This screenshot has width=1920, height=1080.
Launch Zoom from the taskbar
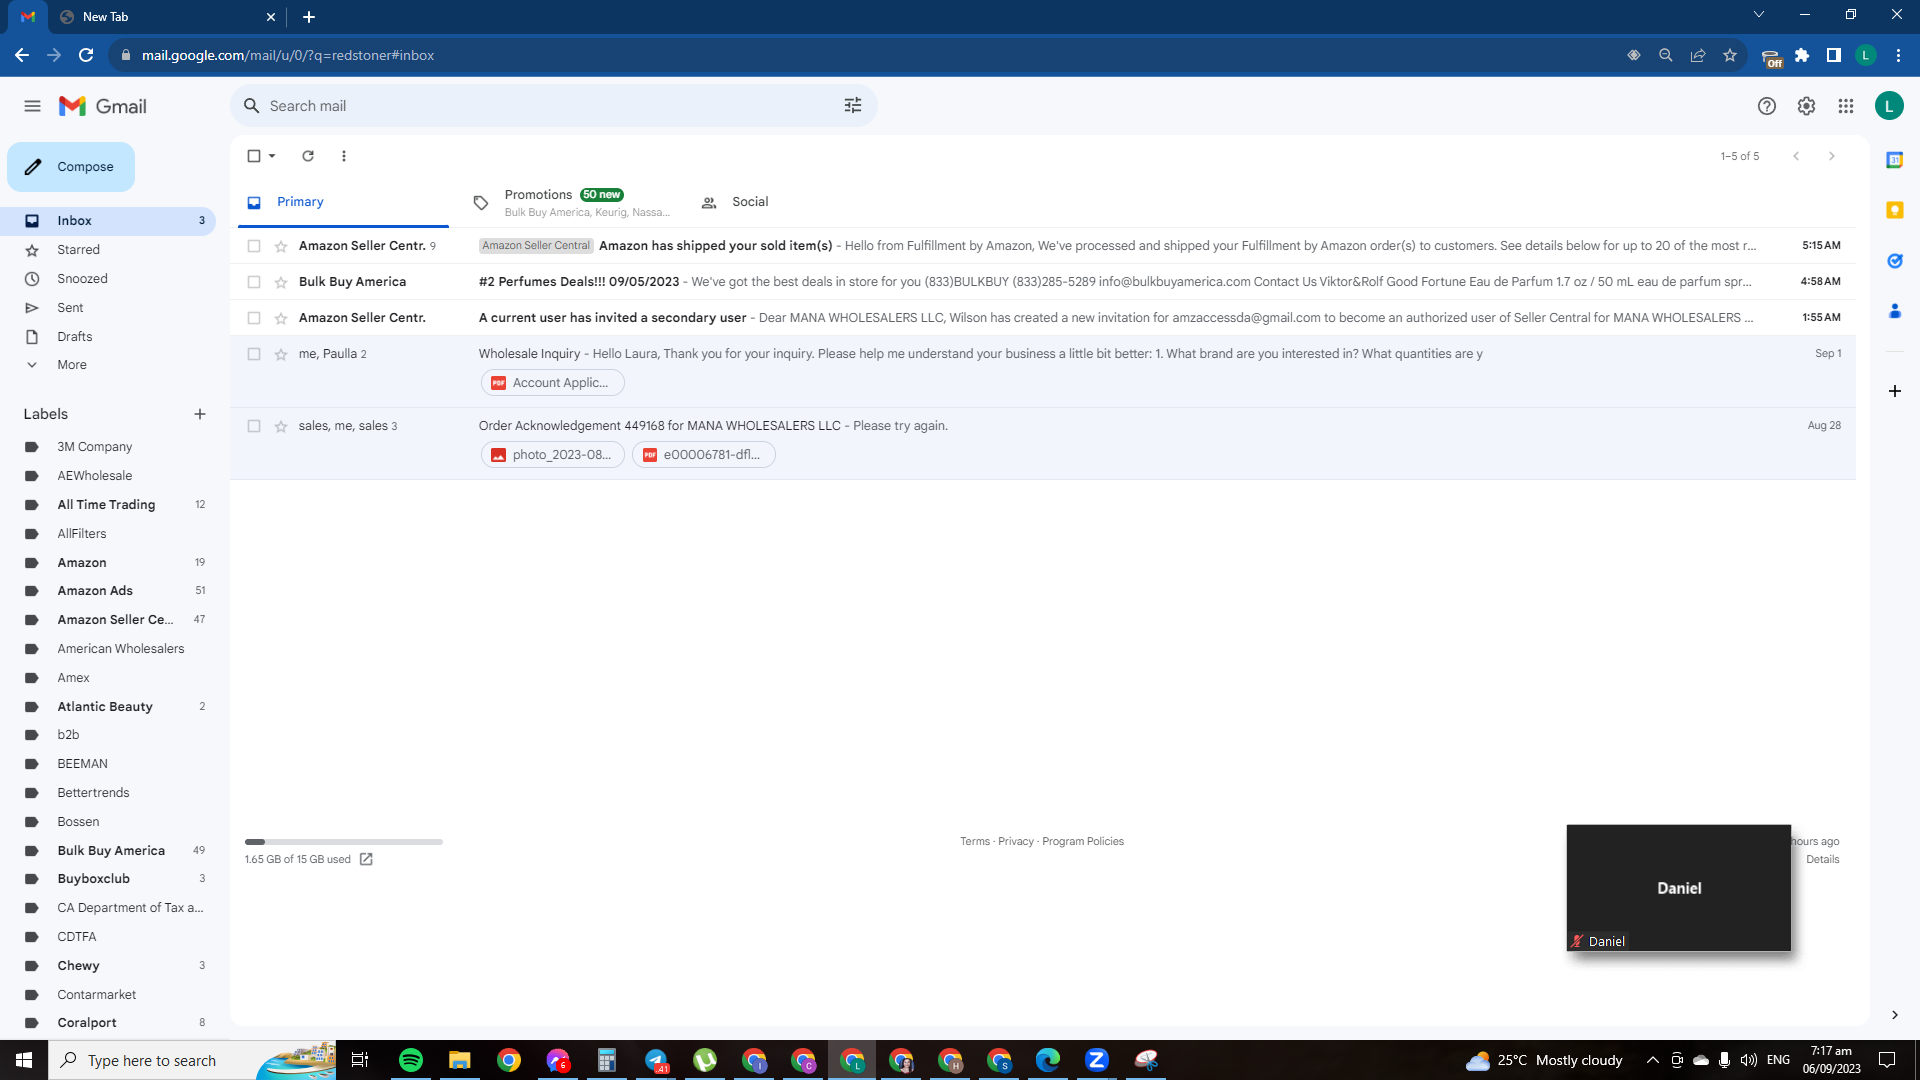point(1097,1060)
